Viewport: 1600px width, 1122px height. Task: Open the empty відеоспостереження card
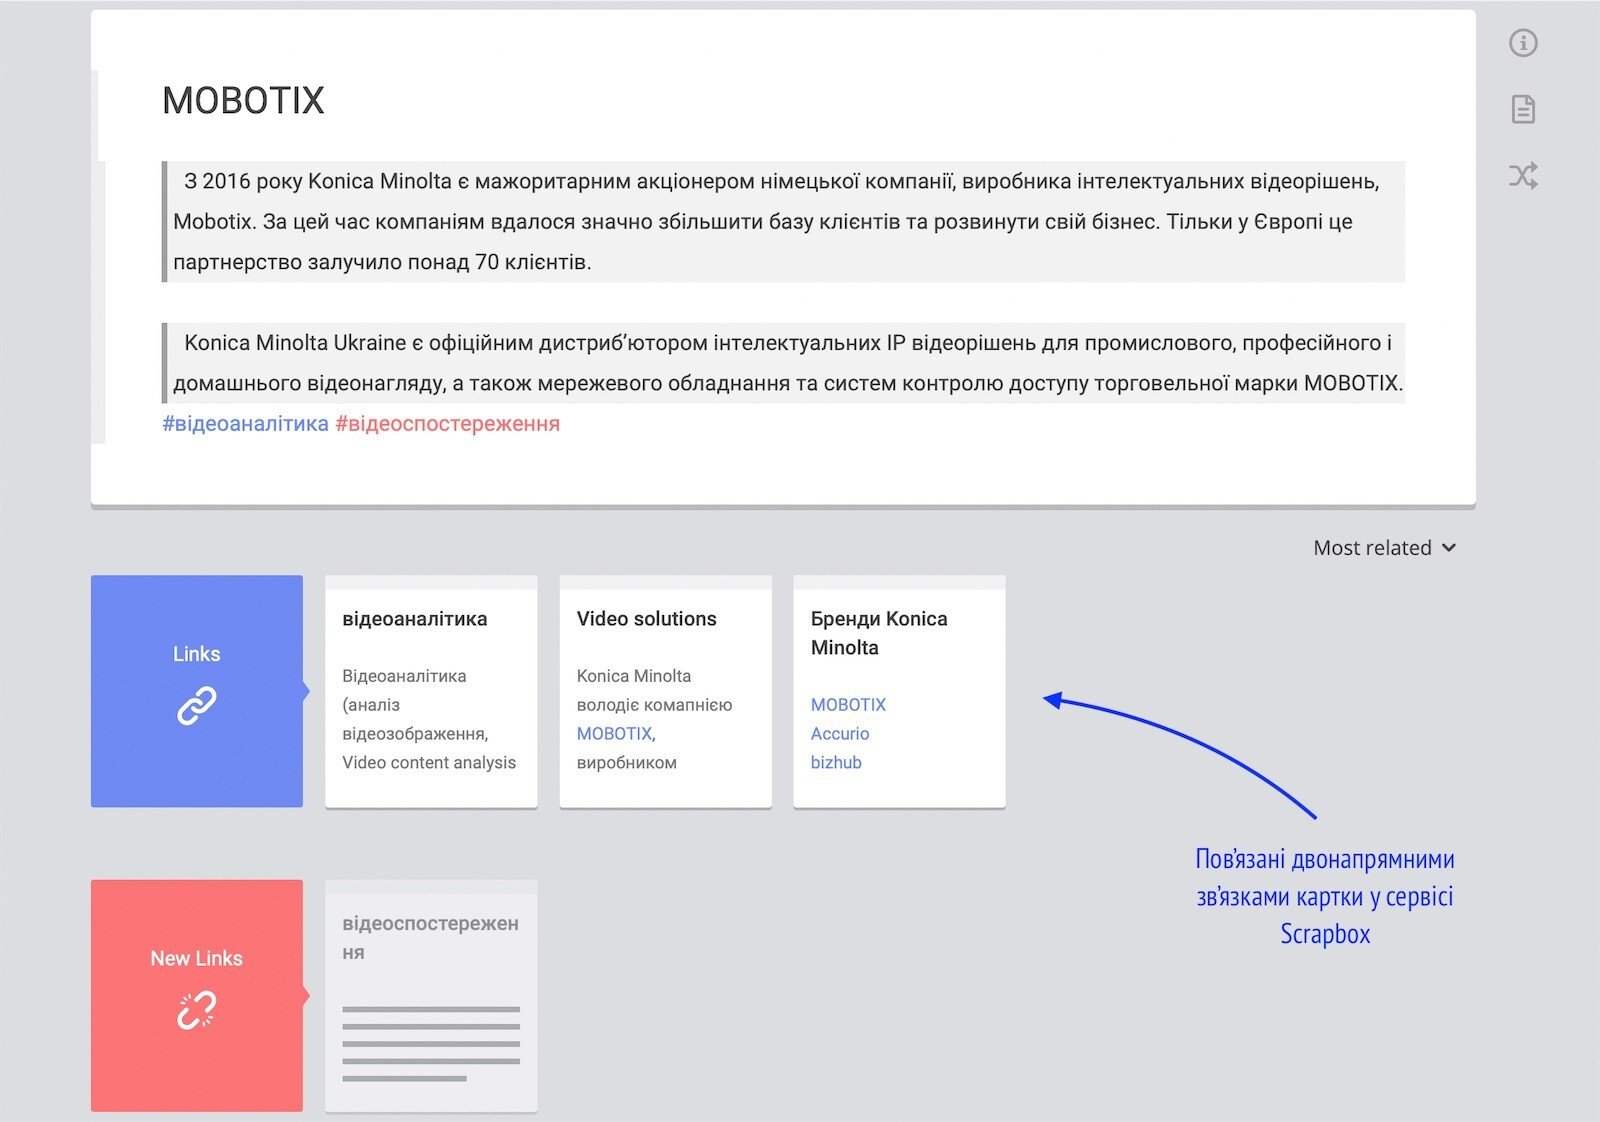click(x=431, y=996)
